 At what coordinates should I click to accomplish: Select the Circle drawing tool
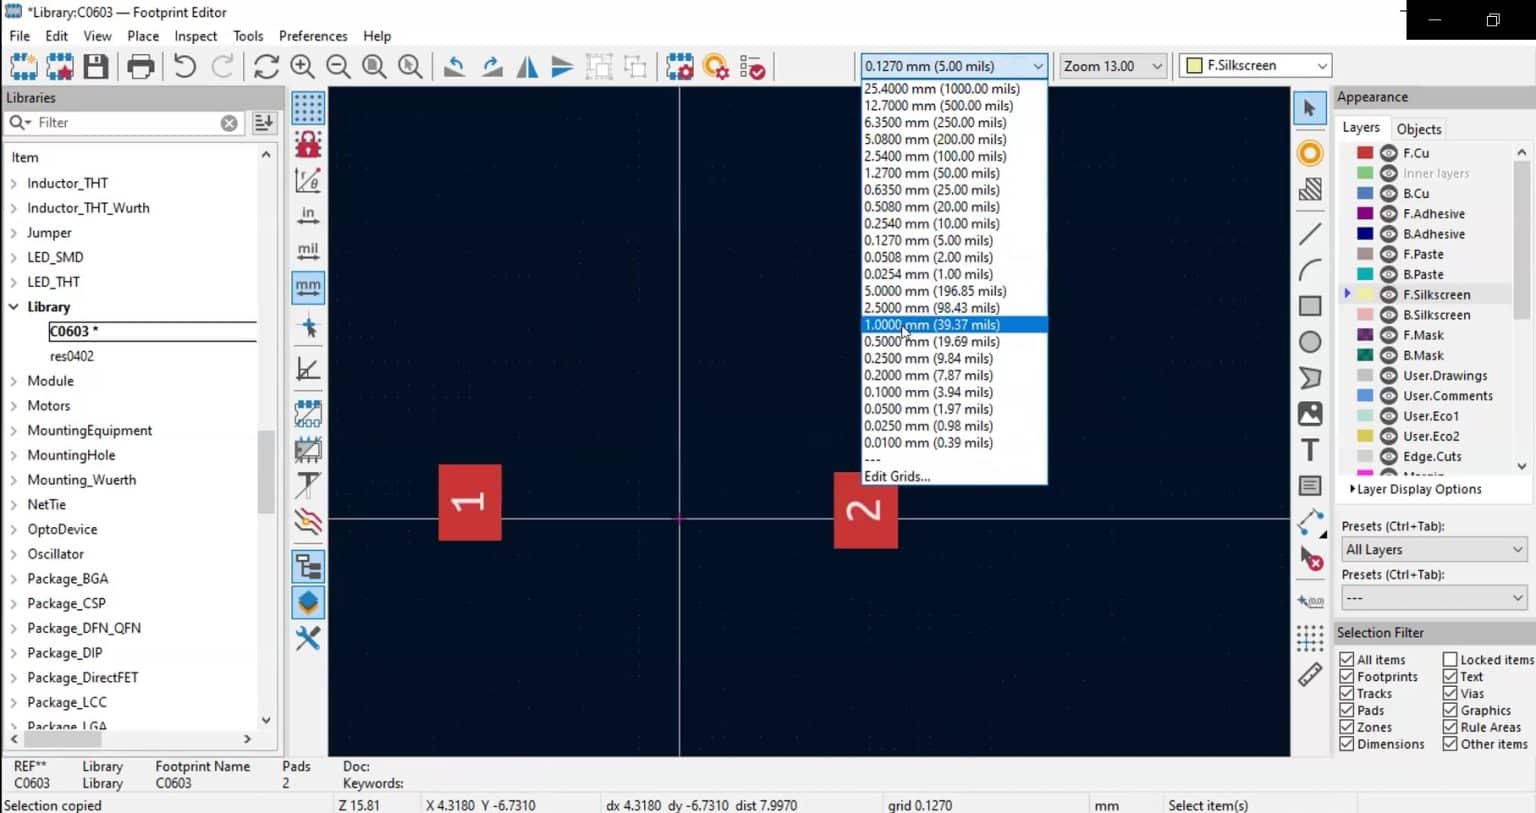(1310, 341)
